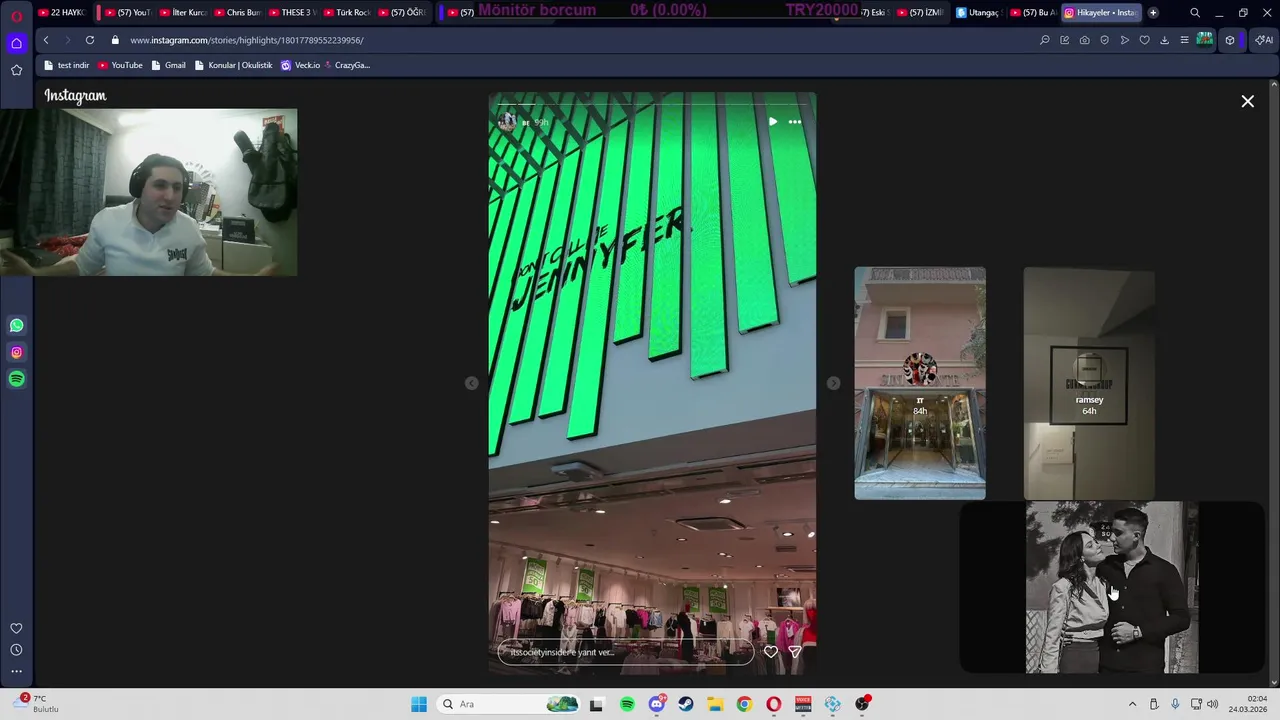Open the Veck.io bookmark
Image resolution: width=1280 pixels, height=720 pixels.
point(300,65)
